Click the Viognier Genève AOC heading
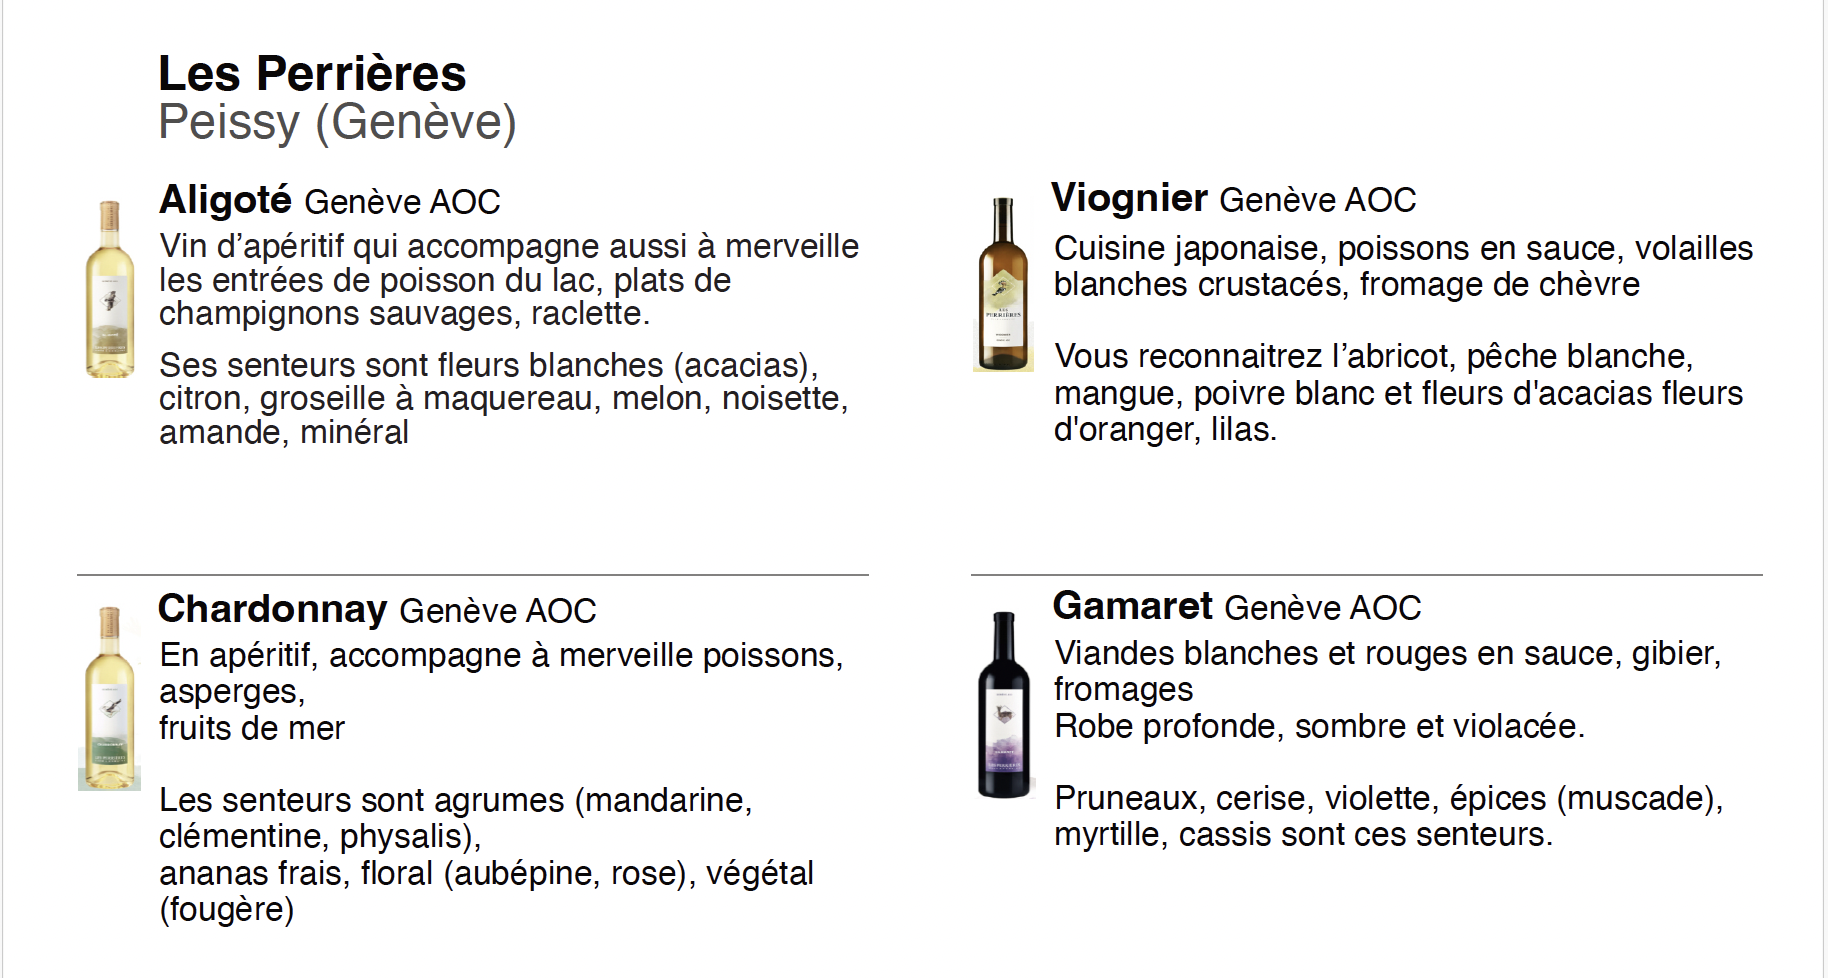 coord(1234,198)
